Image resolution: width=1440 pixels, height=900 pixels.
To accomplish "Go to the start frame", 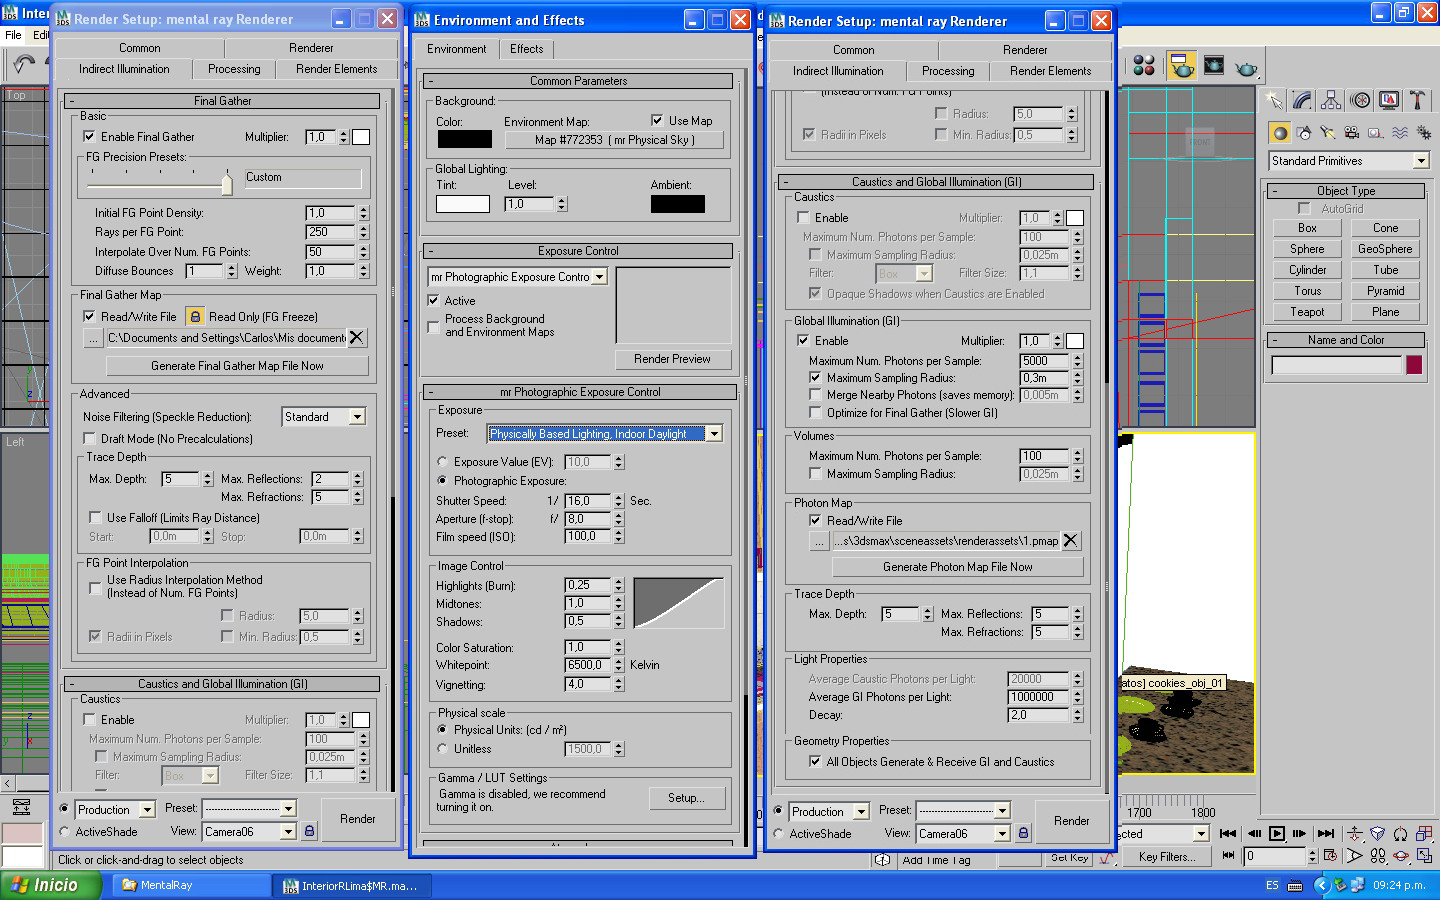I will (x=1228, y=833).
